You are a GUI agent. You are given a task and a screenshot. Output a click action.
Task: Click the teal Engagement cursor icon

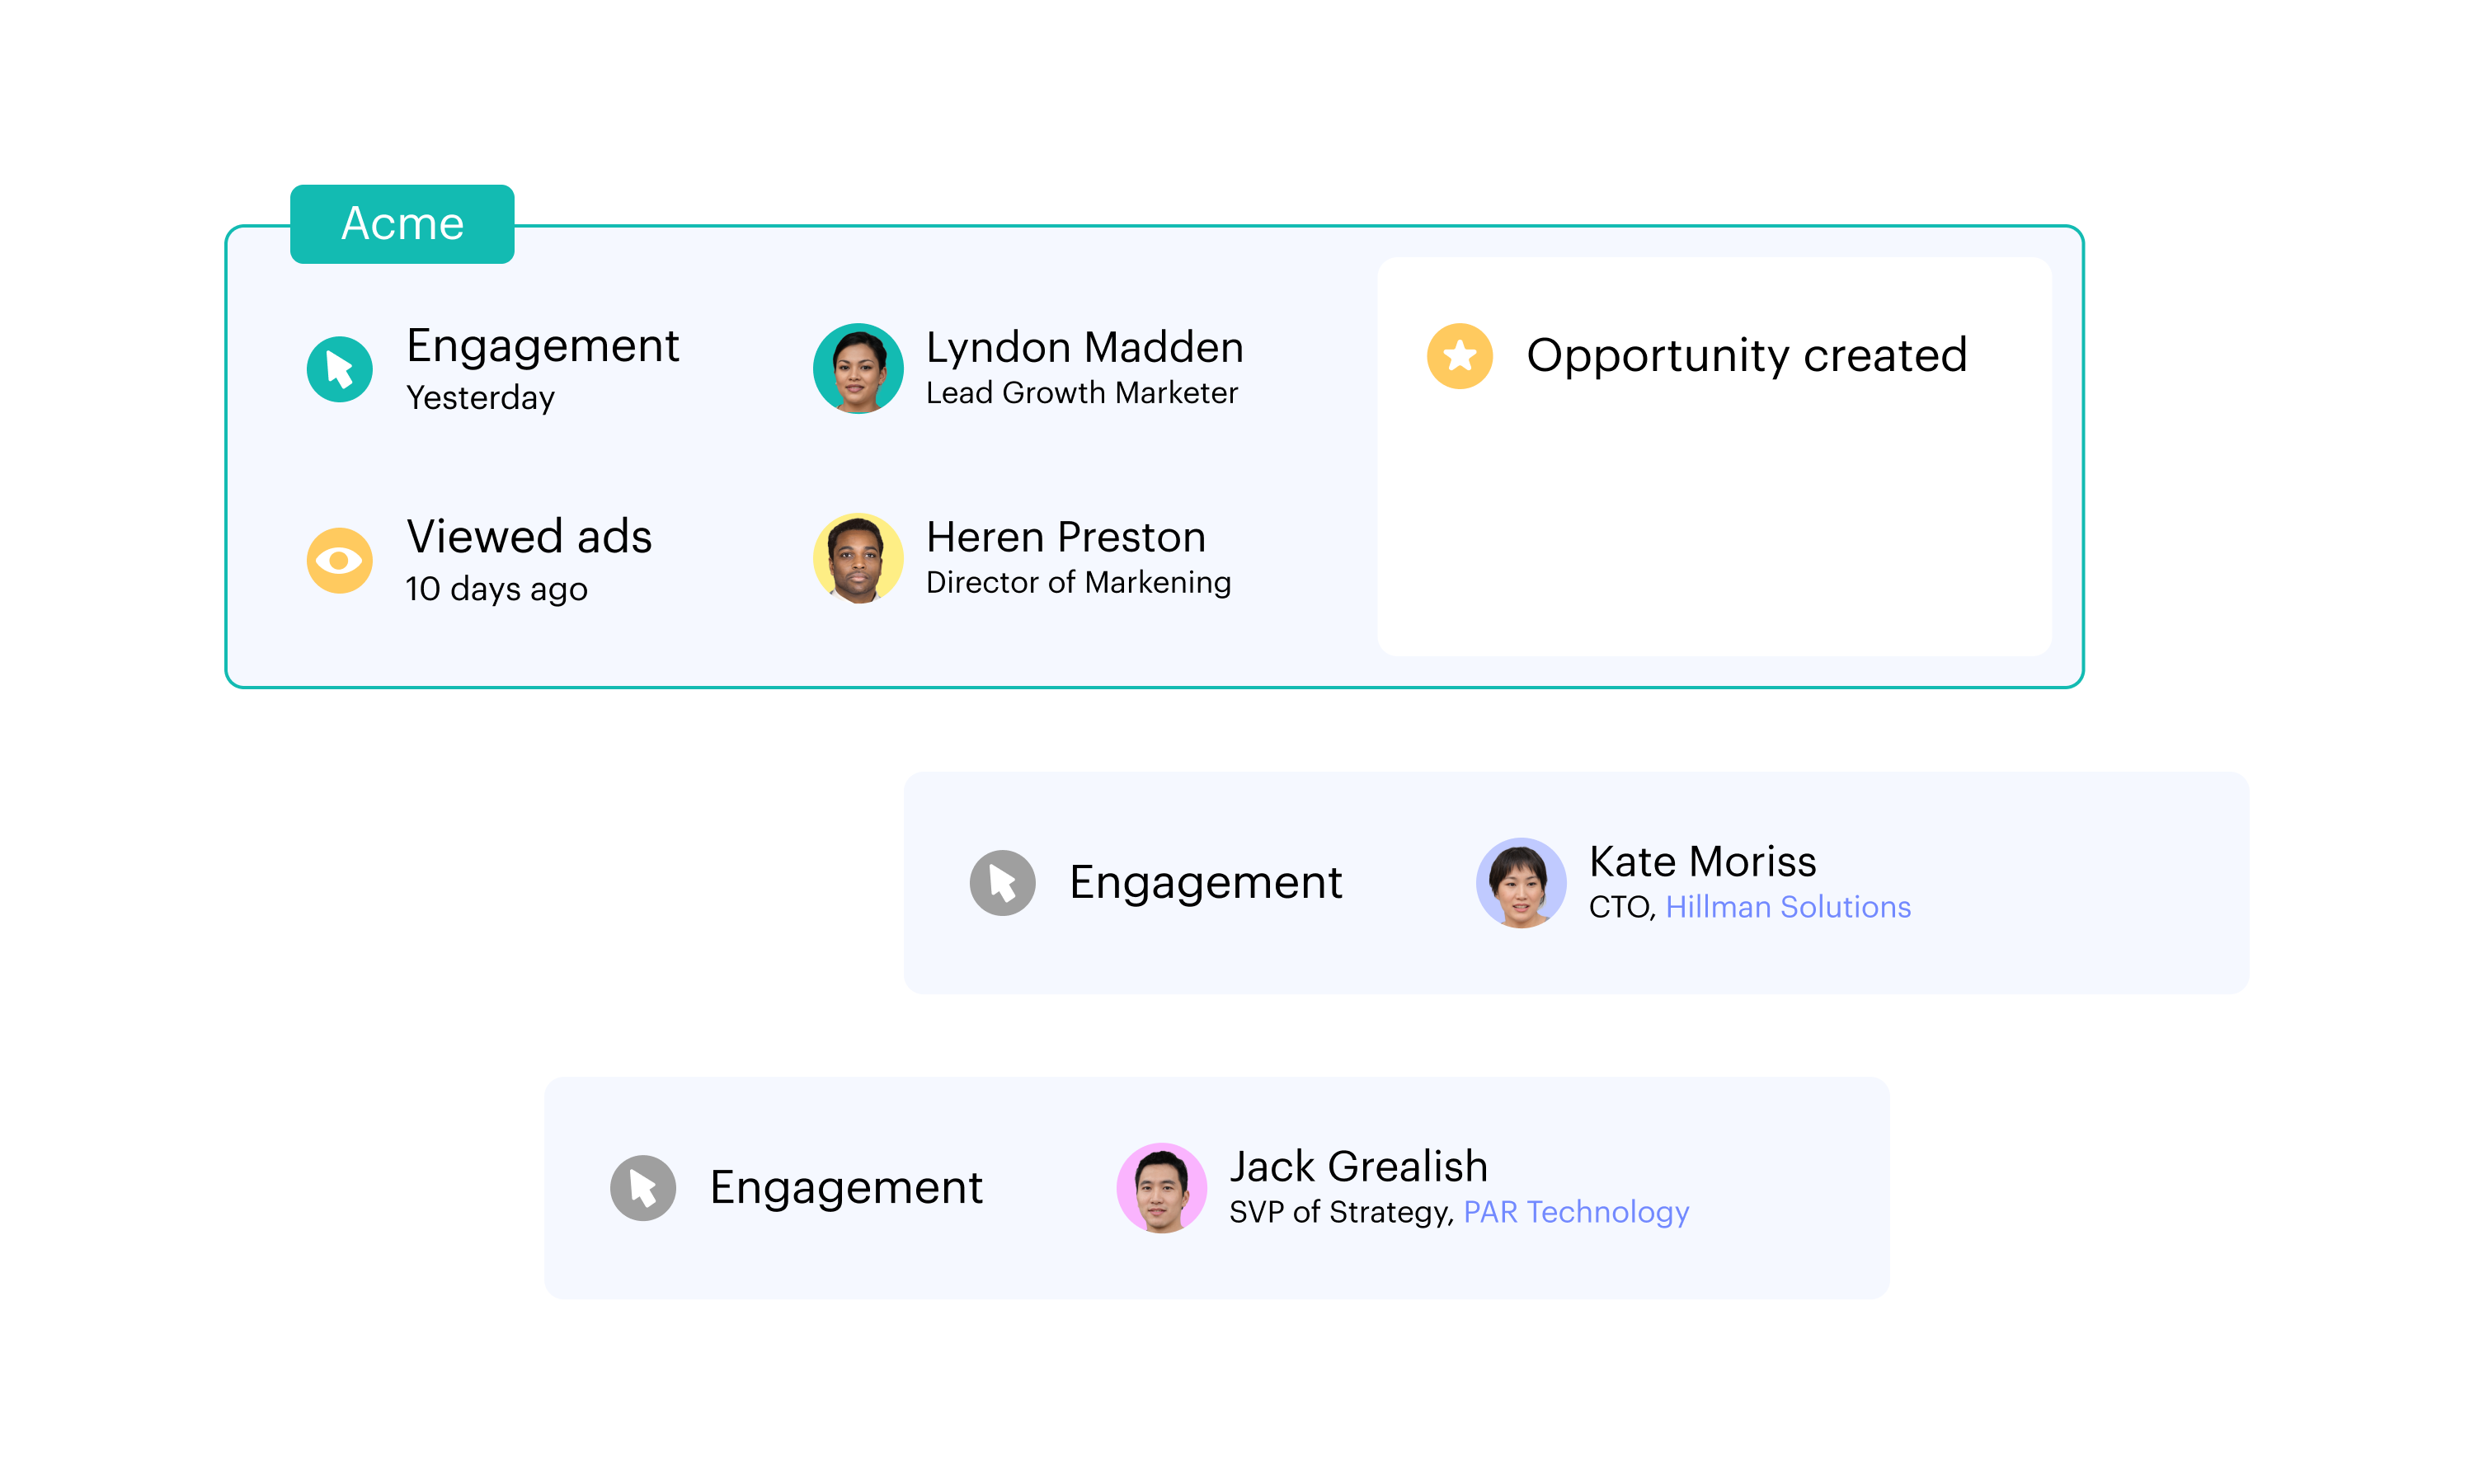coord(339,369)
